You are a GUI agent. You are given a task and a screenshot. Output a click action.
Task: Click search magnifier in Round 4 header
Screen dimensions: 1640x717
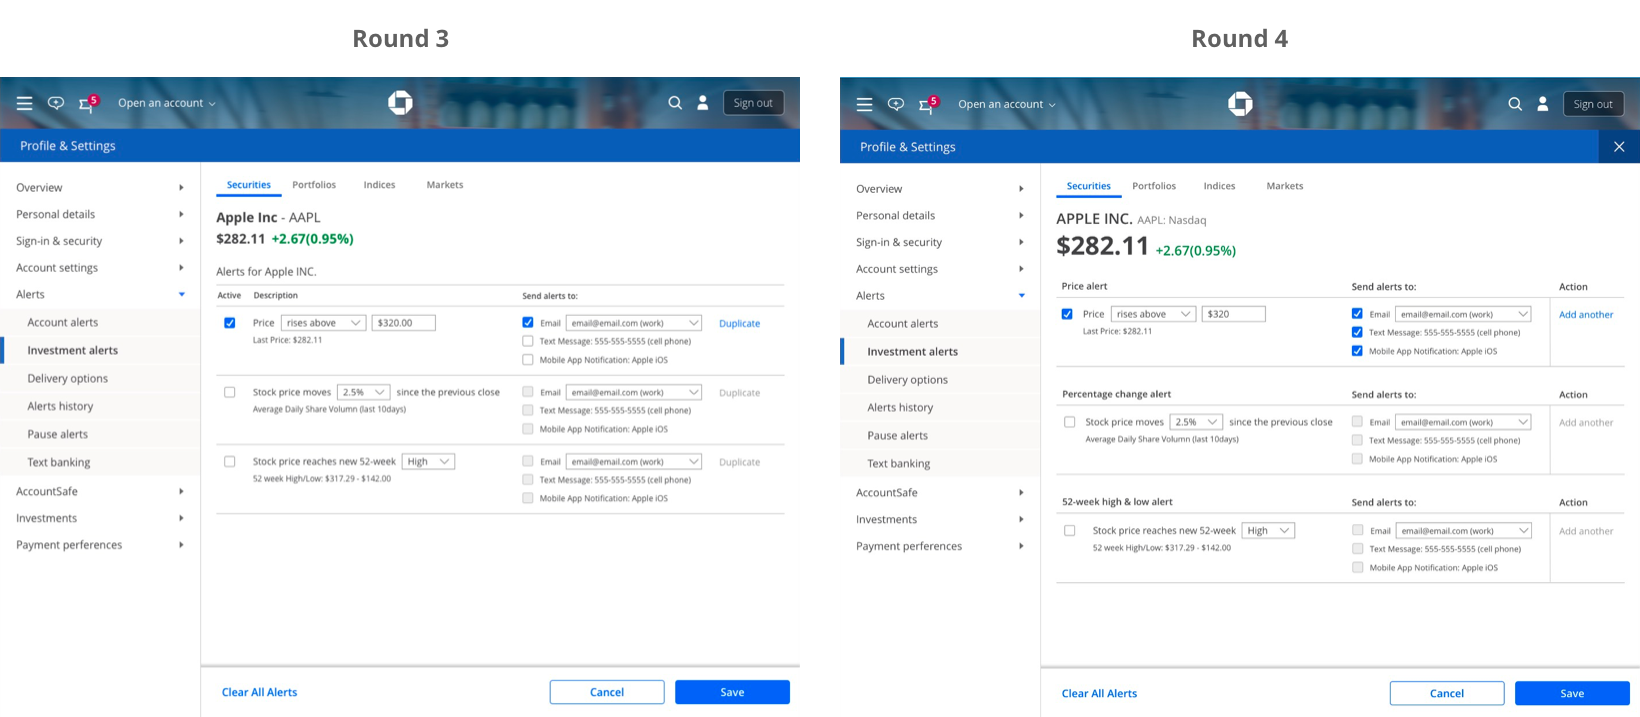[1515, 103]
